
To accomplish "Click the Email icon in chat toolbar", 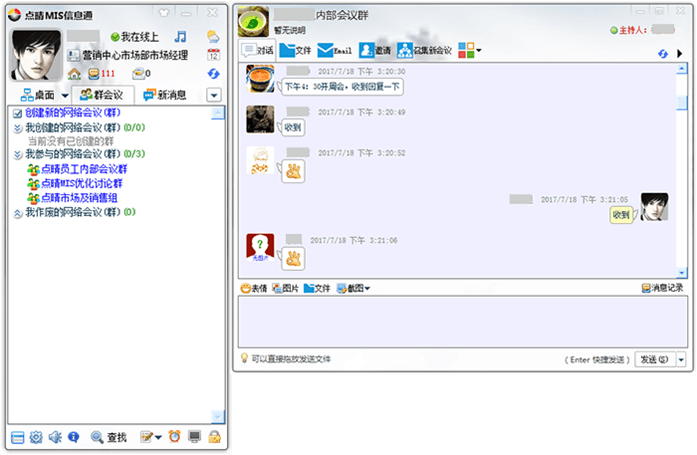I will (x=335, y=50).
